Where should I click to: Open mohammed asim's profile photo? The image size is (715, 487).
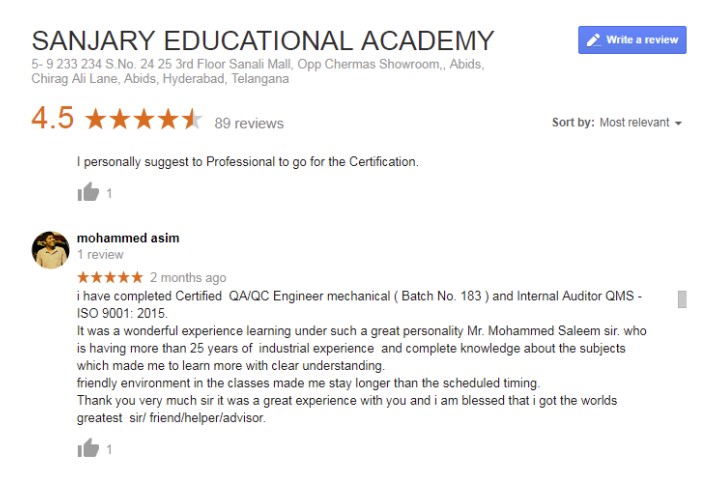click(50, 249)
